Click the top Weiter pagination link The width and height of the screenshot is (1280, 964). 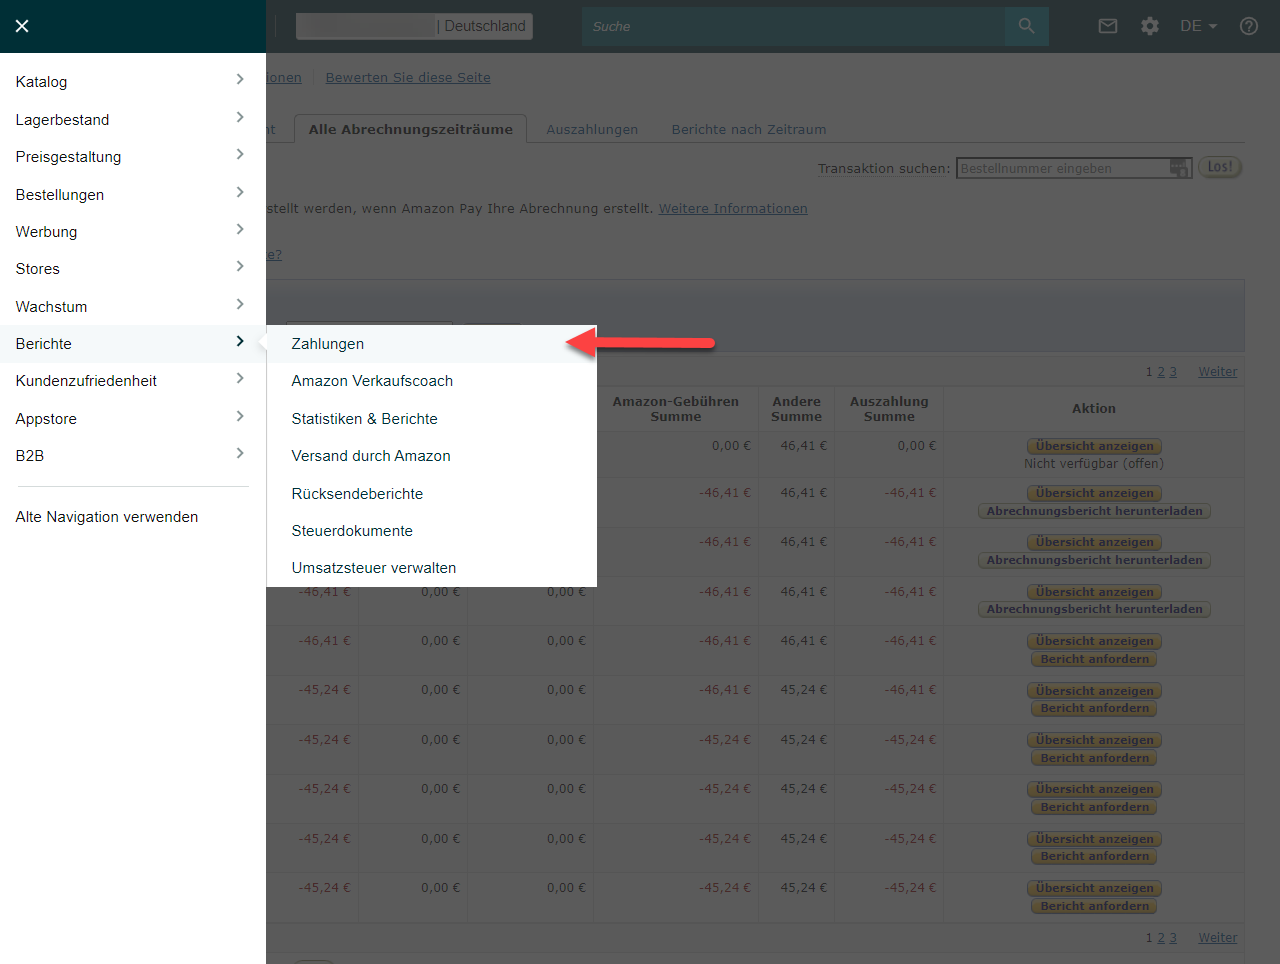(x=1218, y=372)
